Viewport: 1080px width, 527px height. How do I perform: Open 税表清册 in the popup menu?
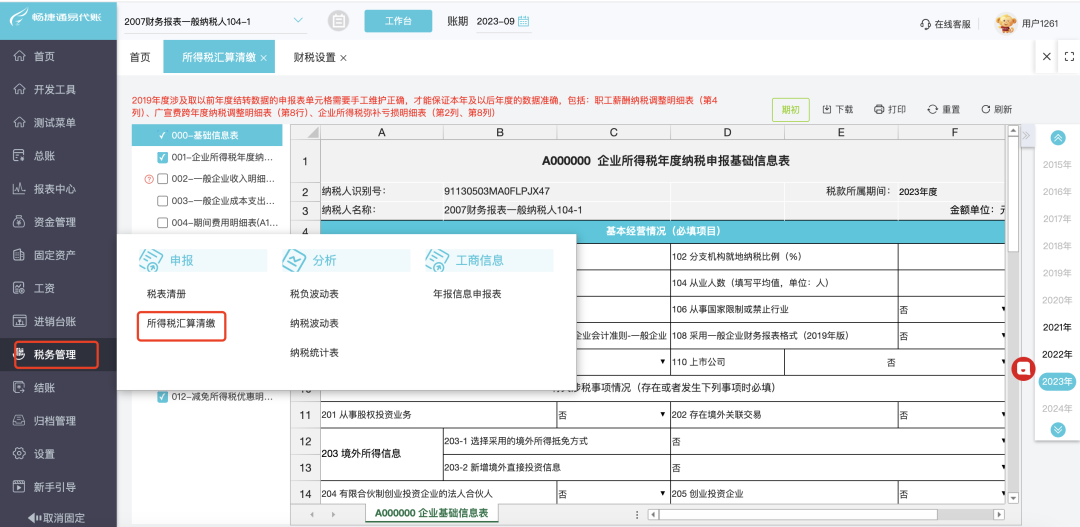click(166, 294)
